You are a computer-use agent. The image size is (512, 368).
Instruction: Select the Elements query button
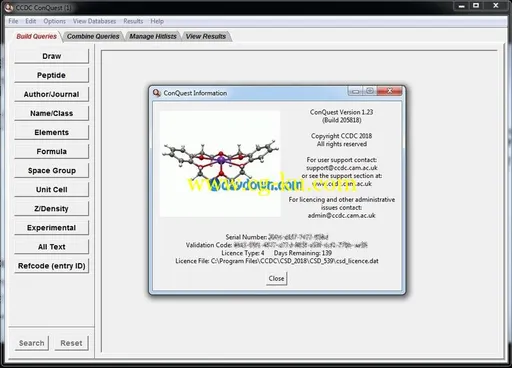[52, 132]
